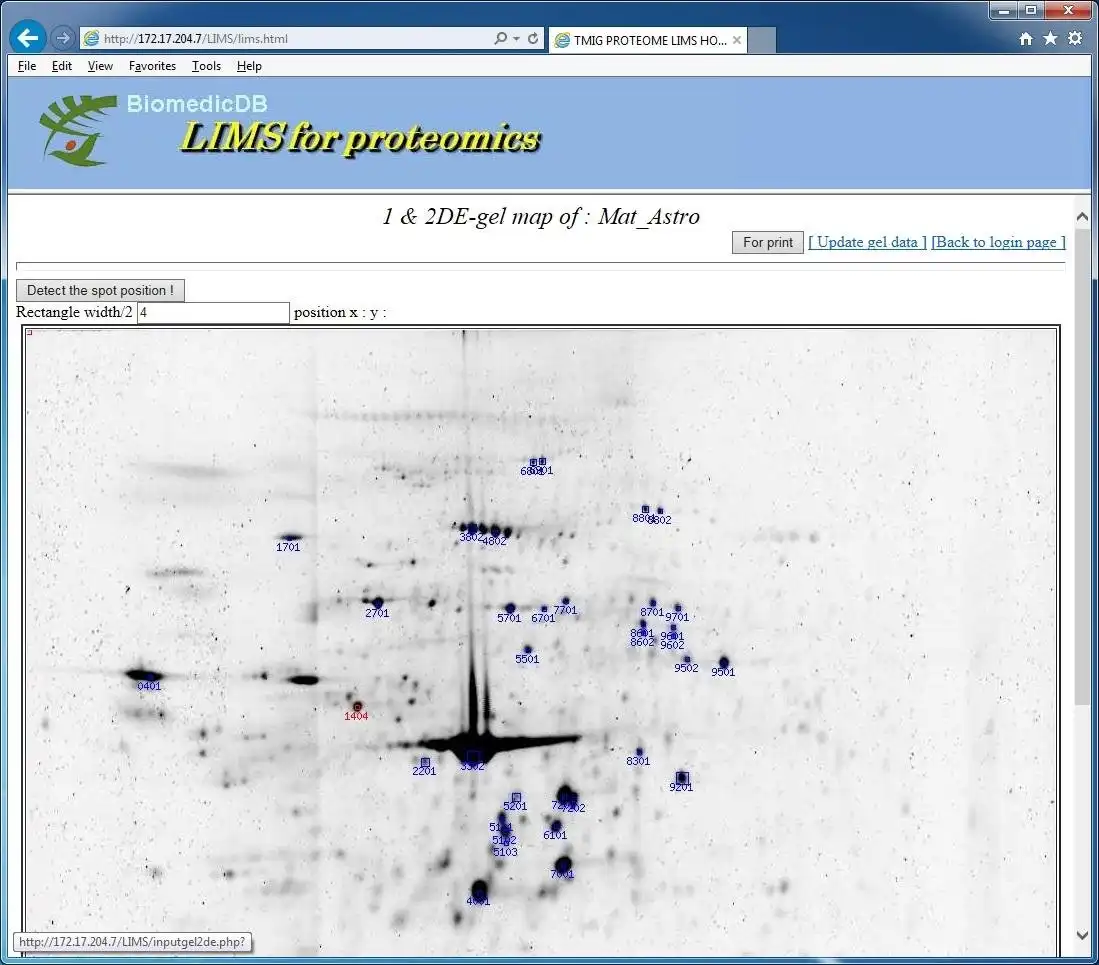Click the 'BiomedicDB' header text
1099x965 pixels.
(x=197, y=104)
